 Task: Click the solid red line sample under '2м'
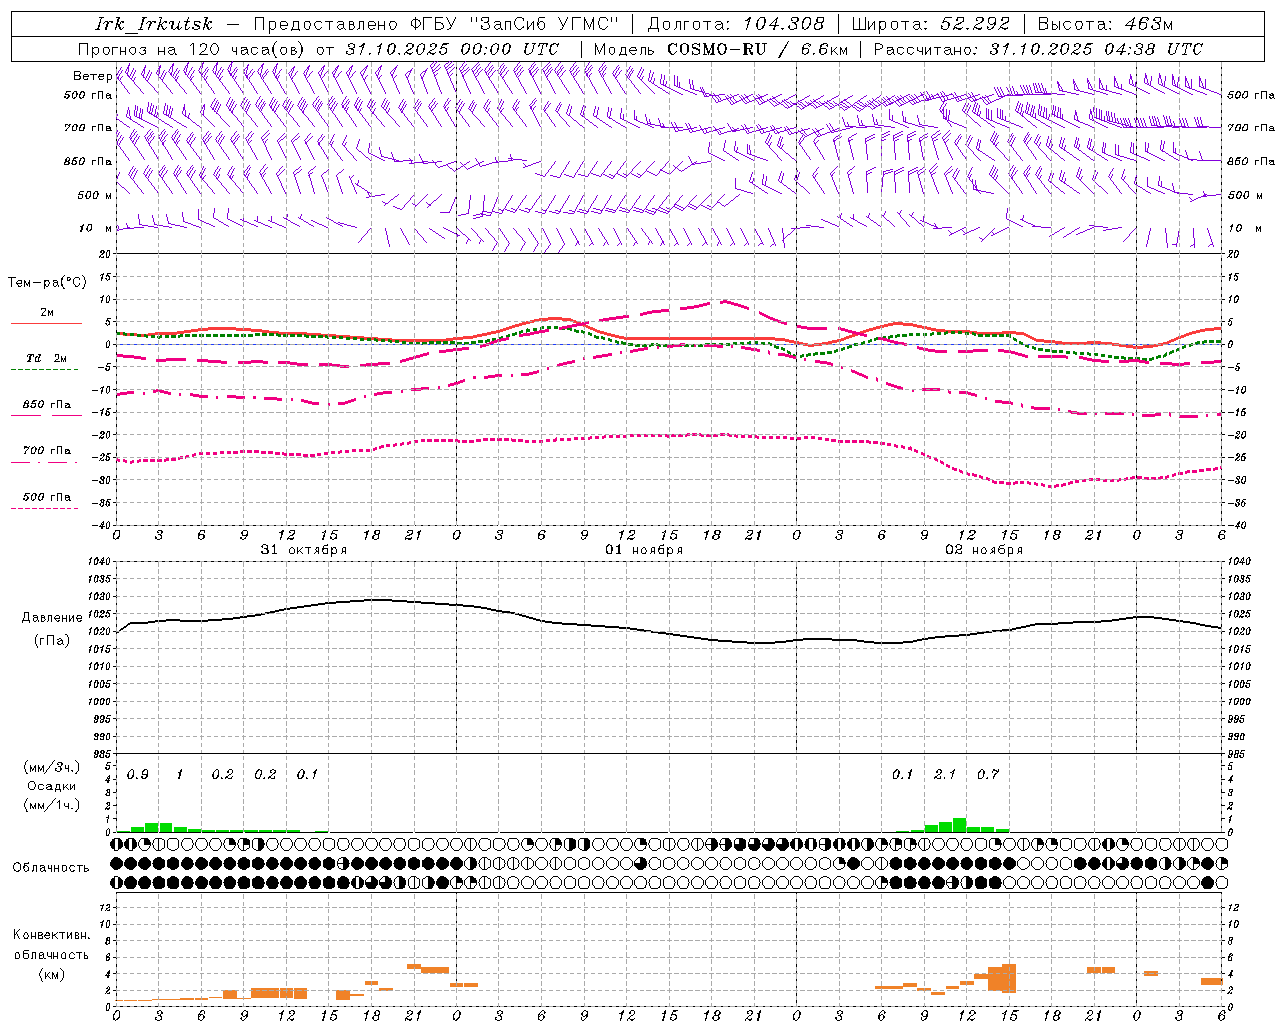pyautogui.click(x=46, y=323)
